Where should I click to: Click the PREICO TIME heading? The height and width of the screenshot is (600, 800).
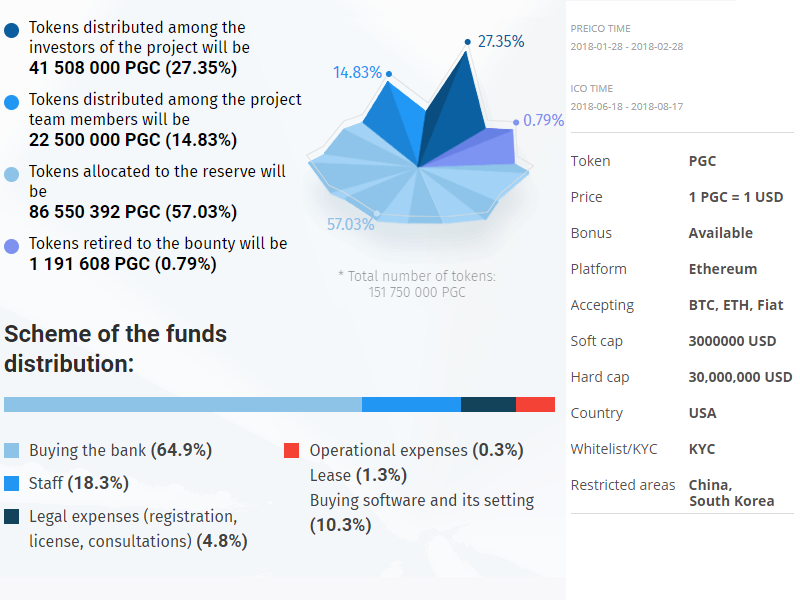pos(600,29)
